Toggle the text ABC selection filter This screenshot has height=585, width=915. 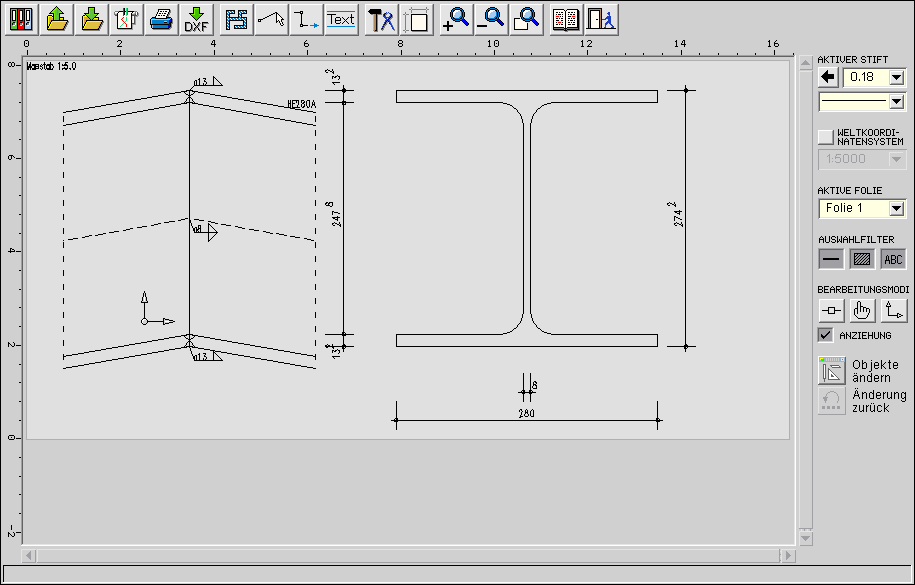[893, 259]
